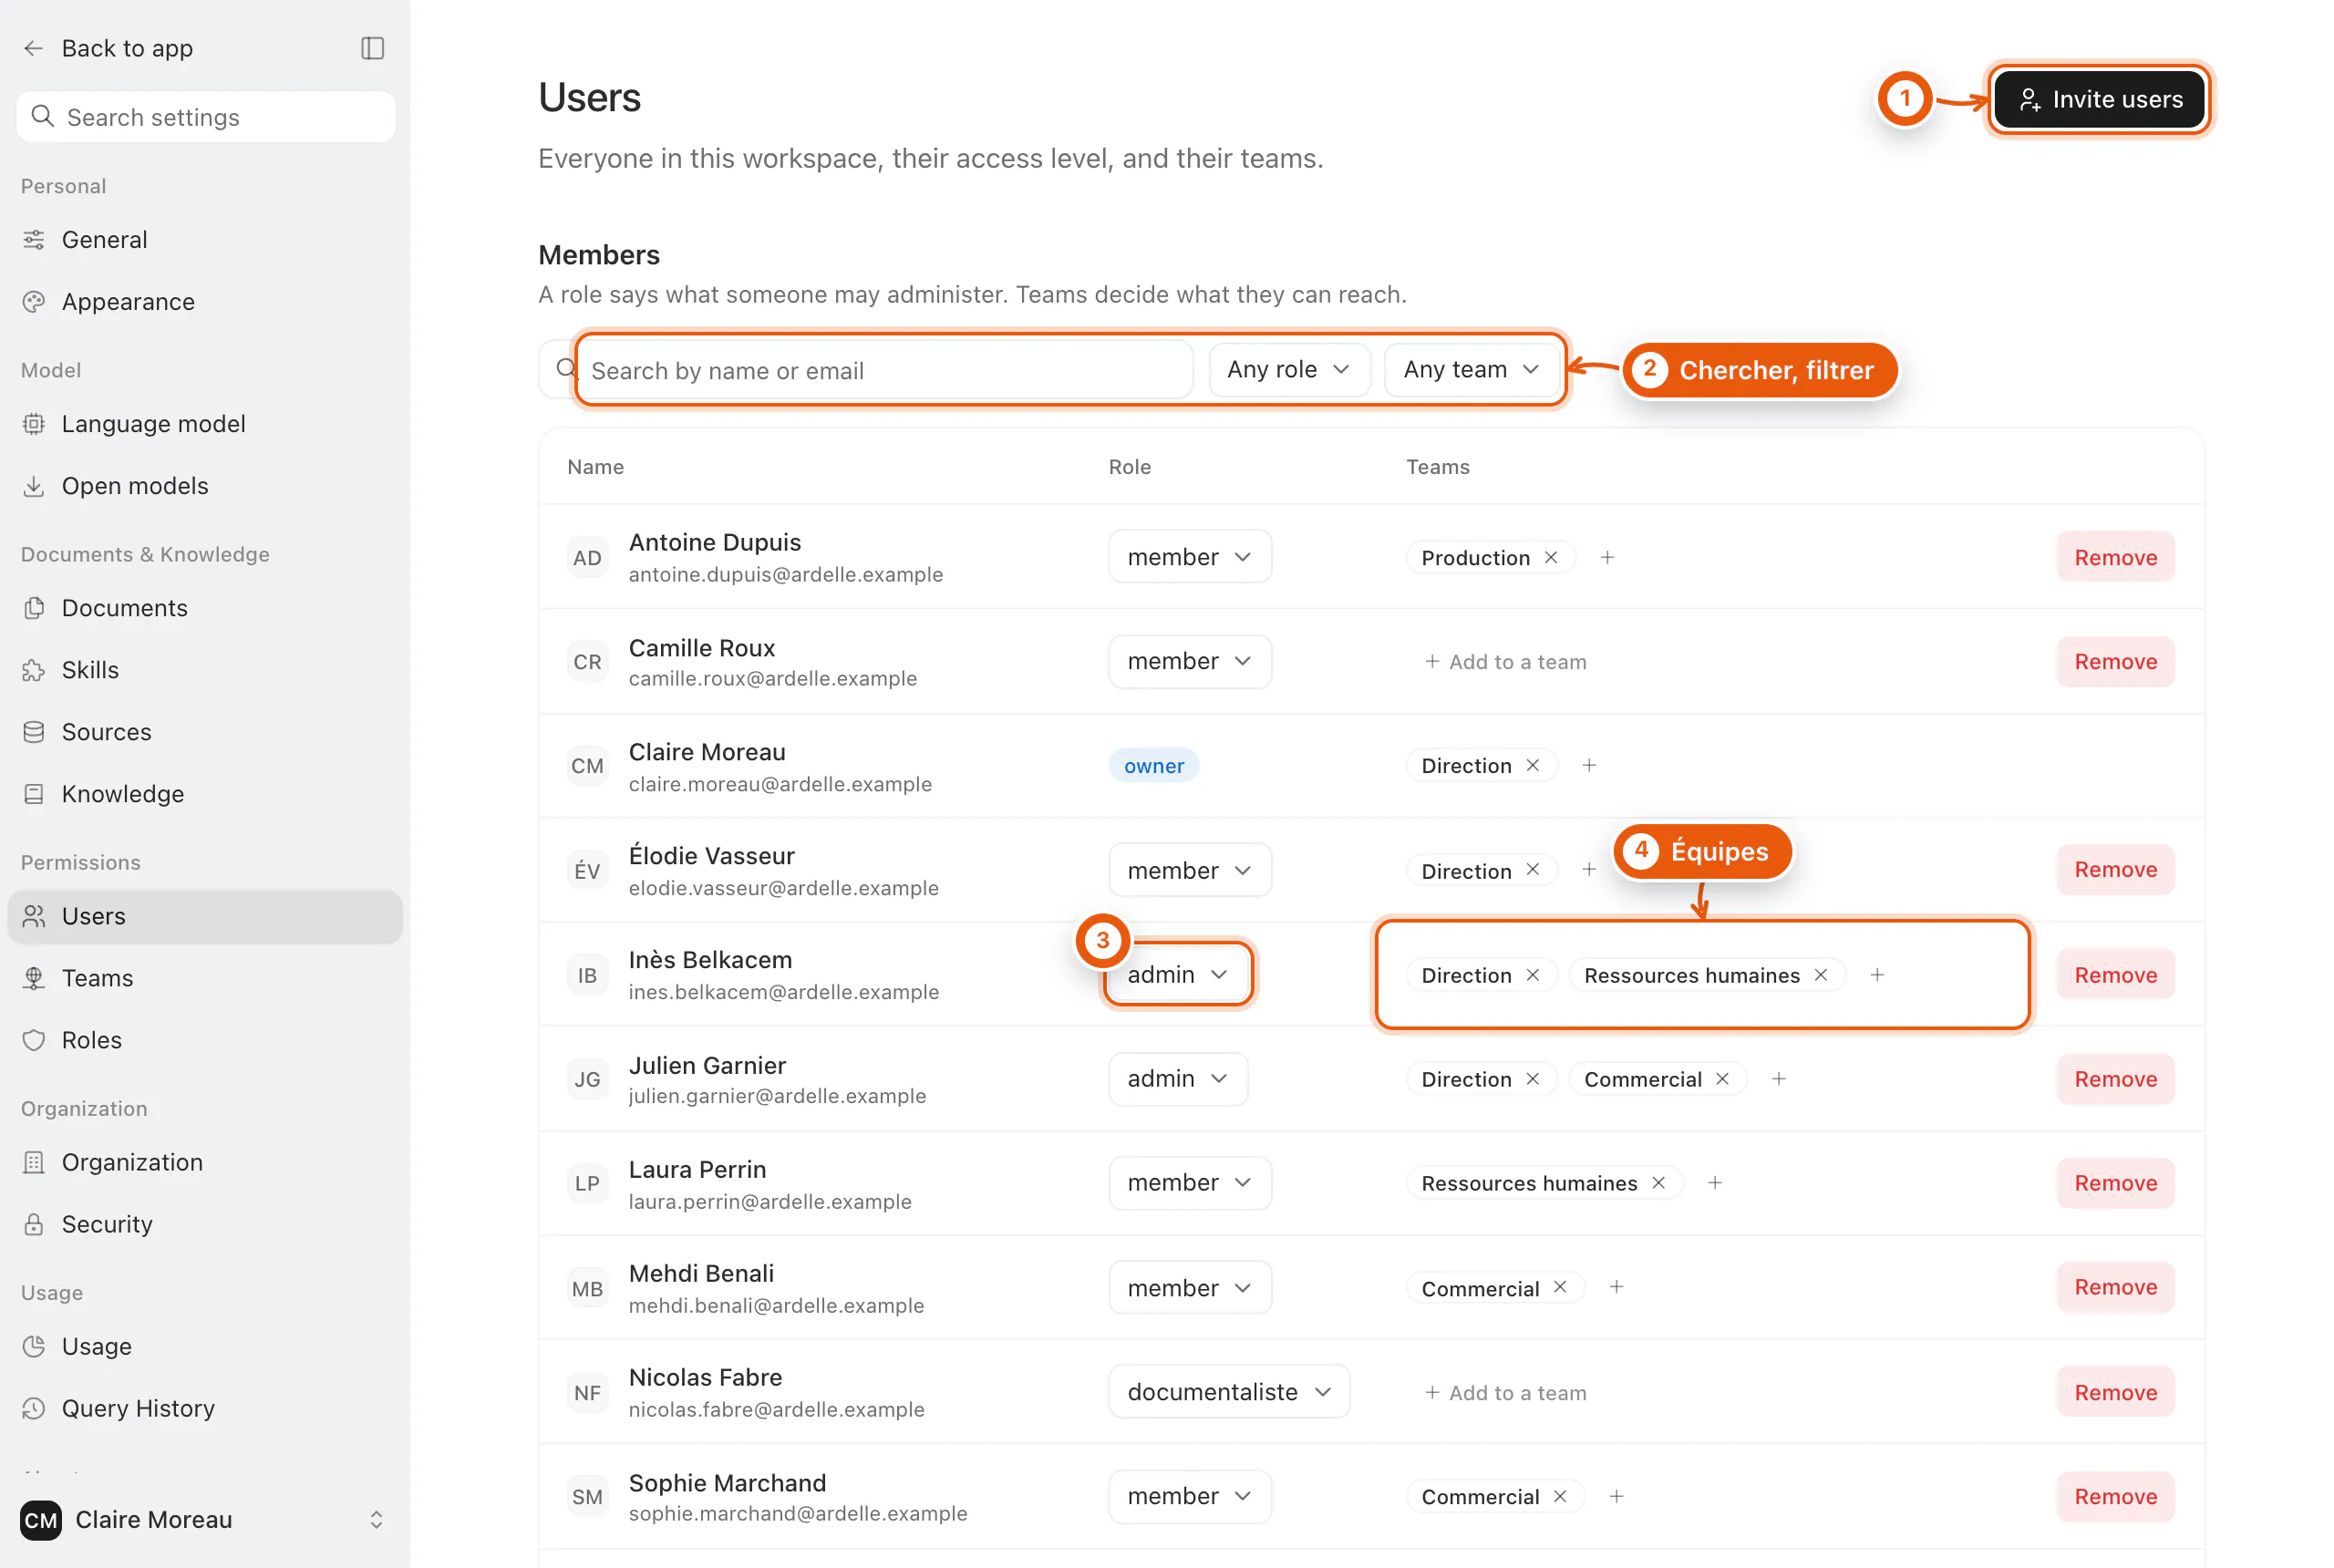Add team plus icon for Inès Belkacem
This screenshot has height=1568, width=2334.
point(1878,975)
